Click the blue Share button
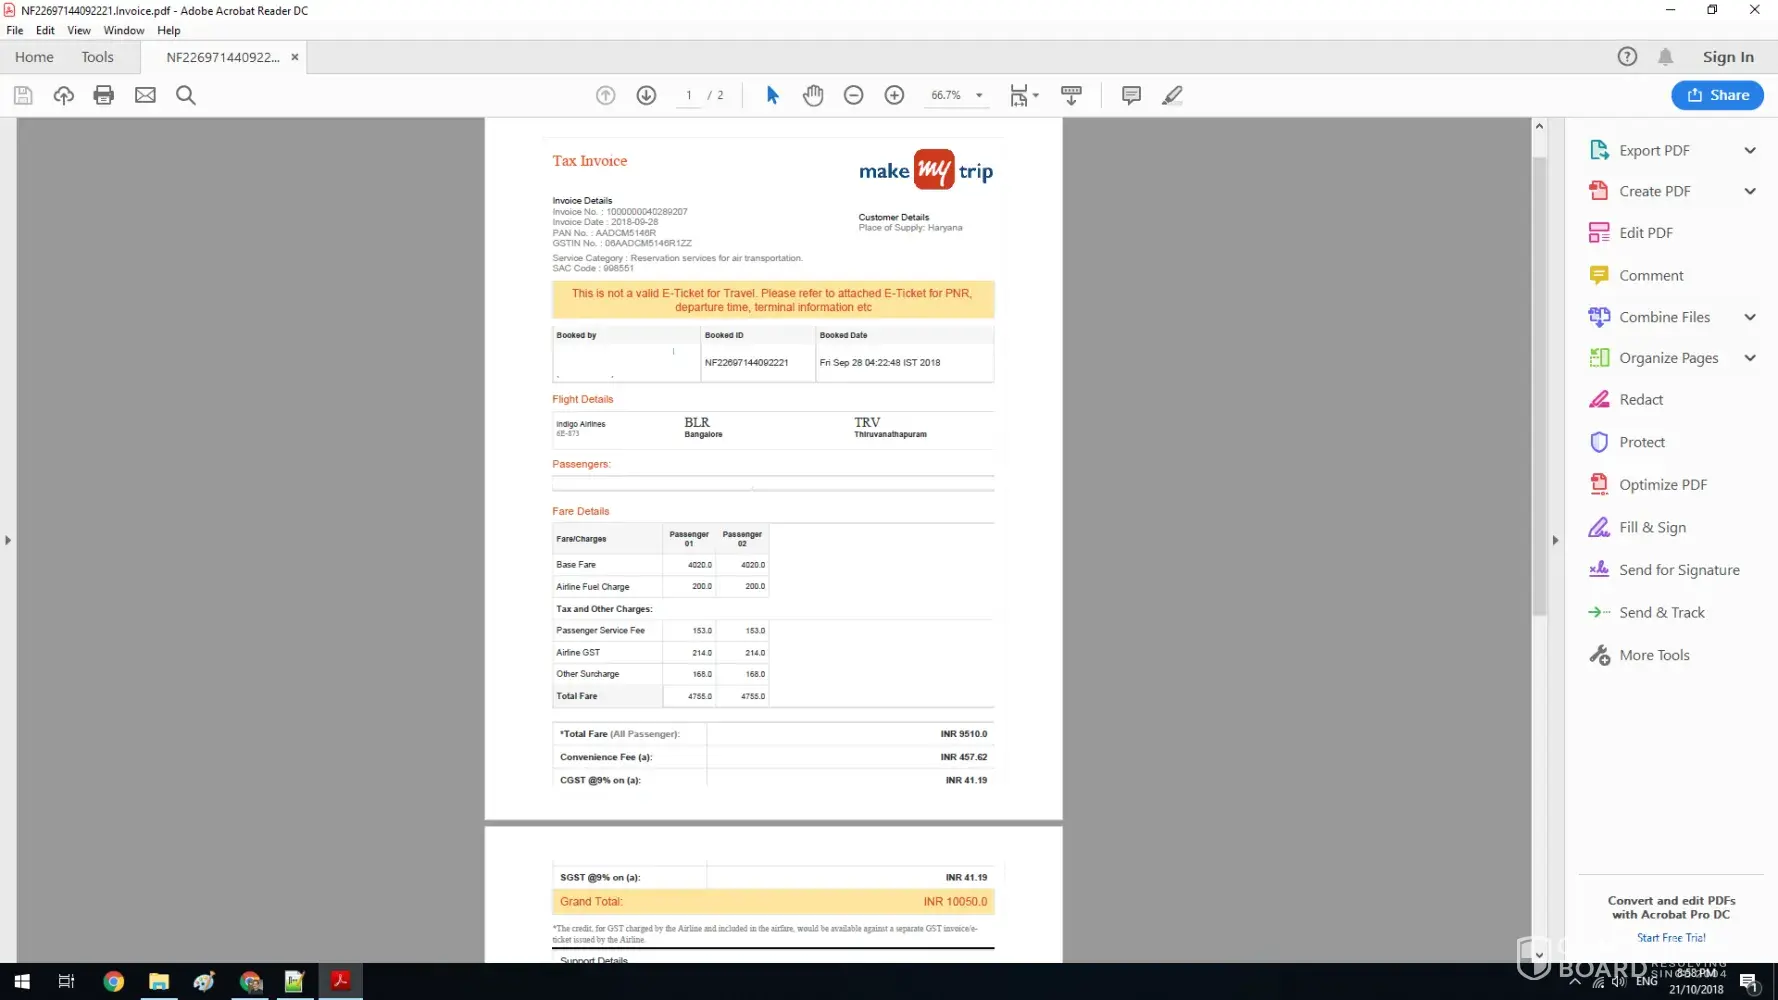Image resolution: width=1778 pixels, height=1000 pixels. (x=1717, y=95)
